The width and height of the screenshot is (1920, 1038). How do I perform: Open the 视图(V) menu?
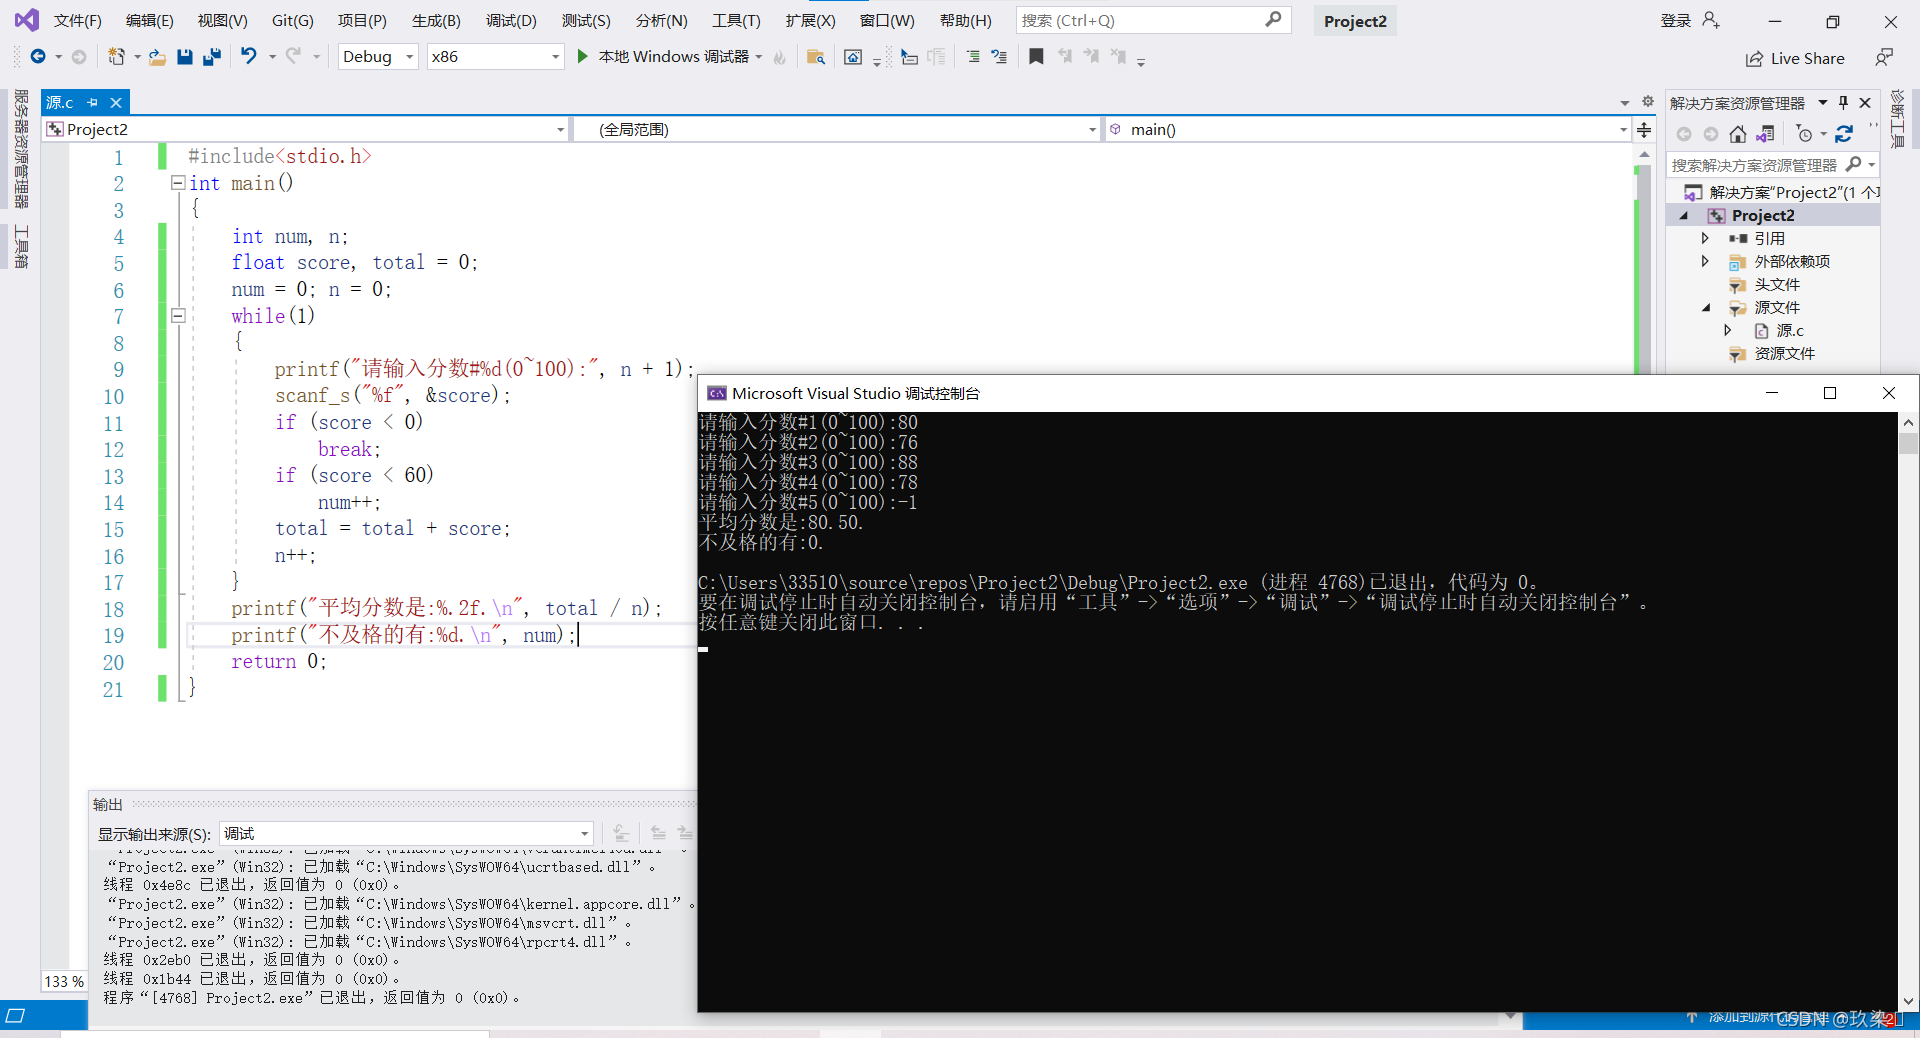(222, 20)
